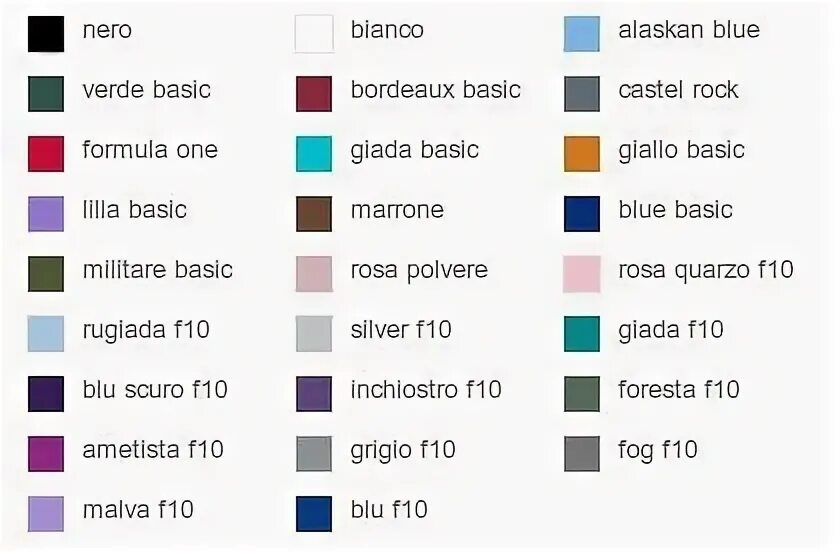Screen dimensions: 840x552
Task: Pick the marrone brown swatch
Action: coord(314,214)
